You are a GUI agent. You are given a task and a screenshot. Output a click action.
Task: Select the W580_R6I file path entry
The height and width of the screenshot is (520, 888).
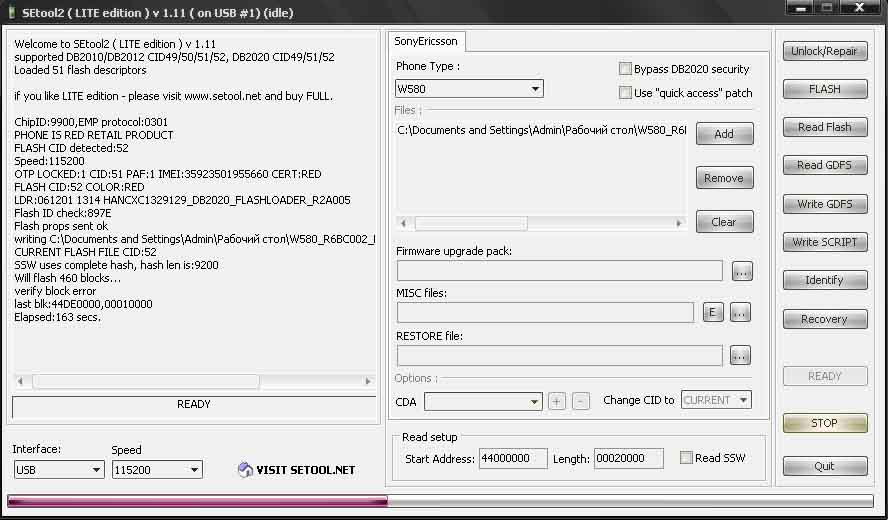pos(541,130)
